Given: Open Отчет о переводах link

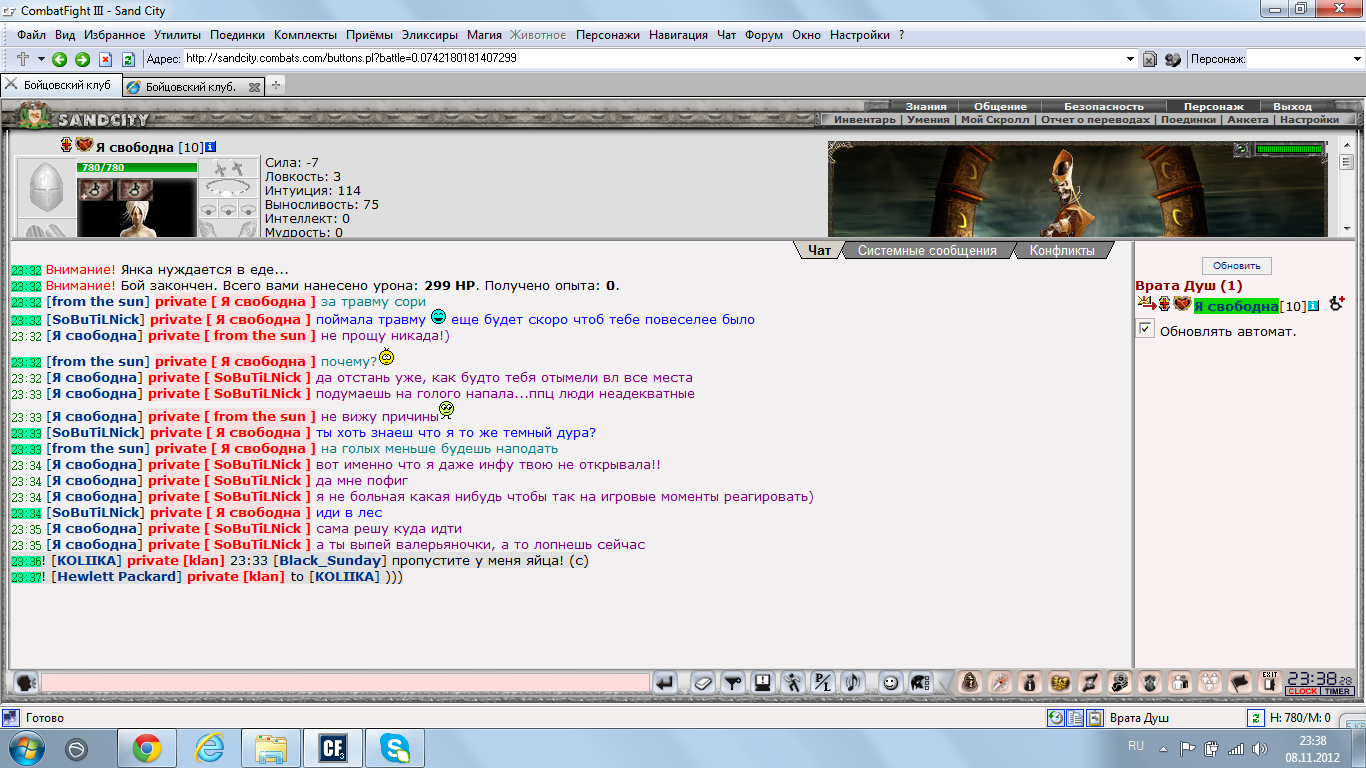Looking at the screenshot, I should 1095,119.
